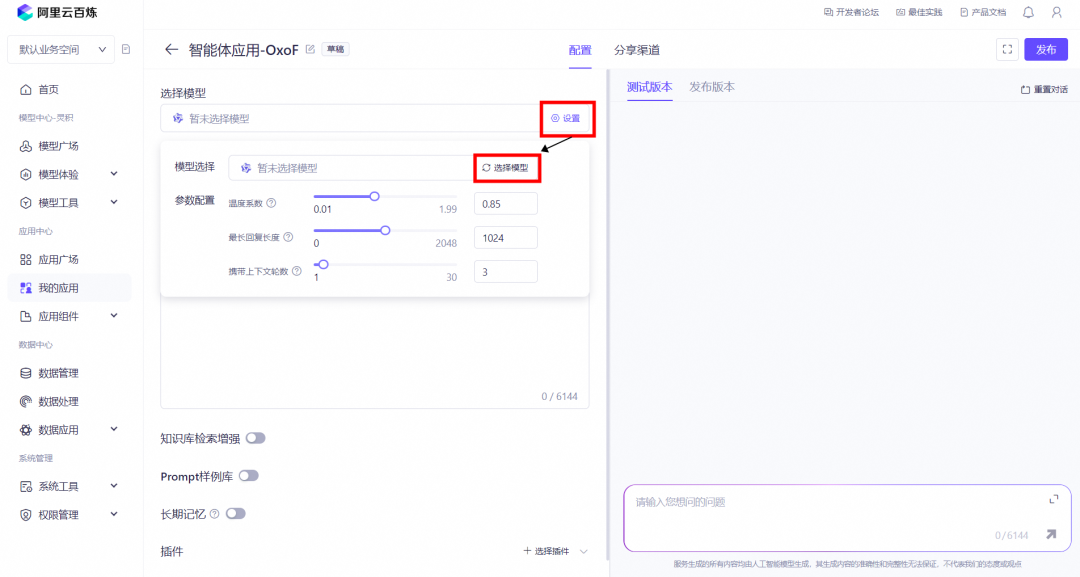Open the 默认业务空间 dropdown
The image size is (1080, 577).
pos(60,49)
